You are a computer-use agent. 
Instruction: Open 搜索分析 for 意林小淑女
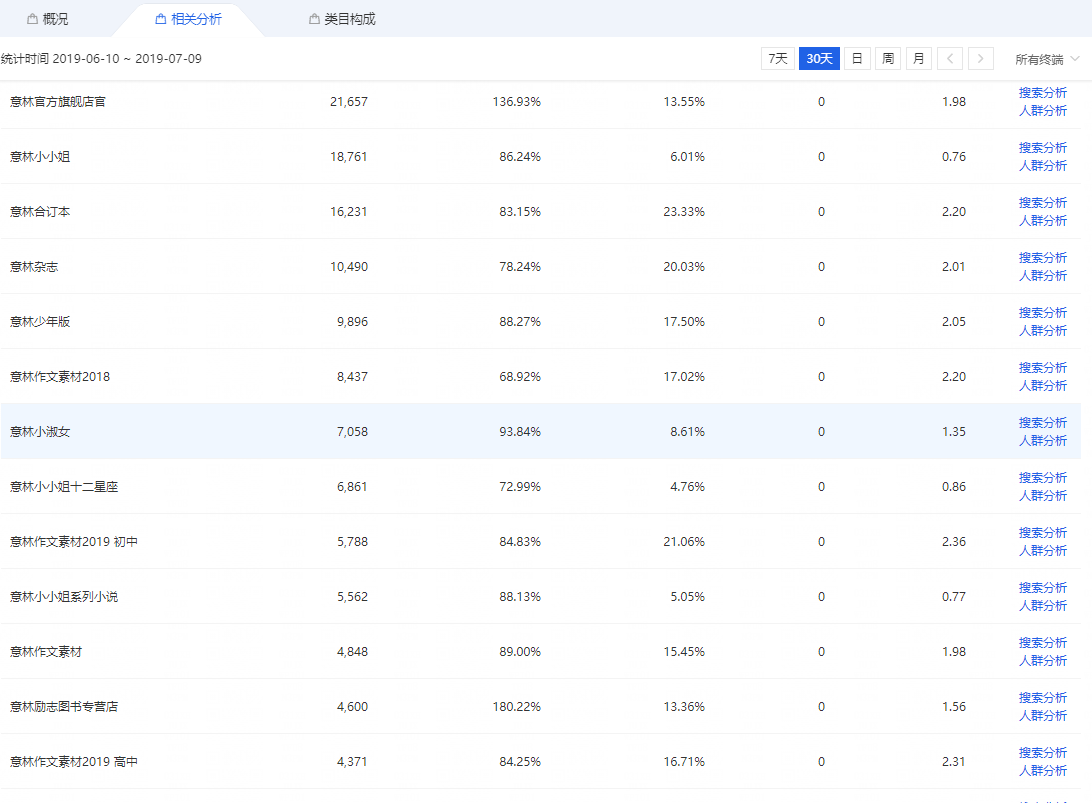tap(1042, 422)
